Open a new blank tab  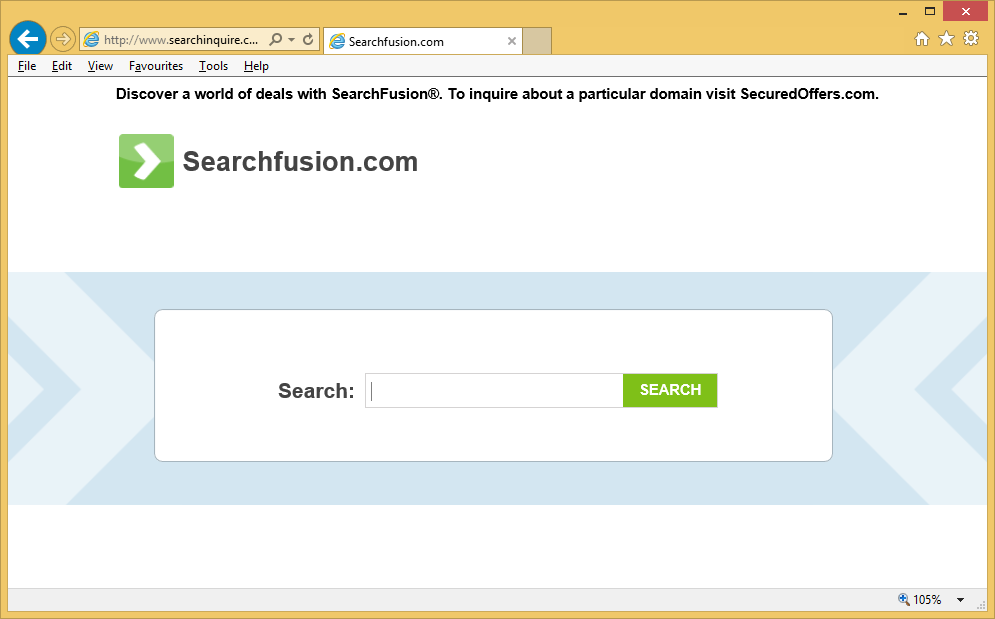pyautogui.click(x=538, y=41)
